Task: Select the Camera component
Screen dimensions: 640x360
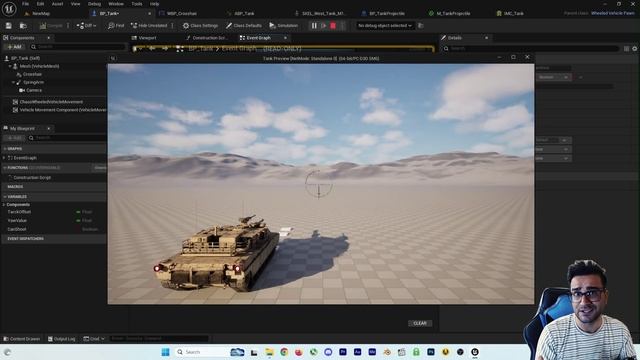Action: (34, 90)
